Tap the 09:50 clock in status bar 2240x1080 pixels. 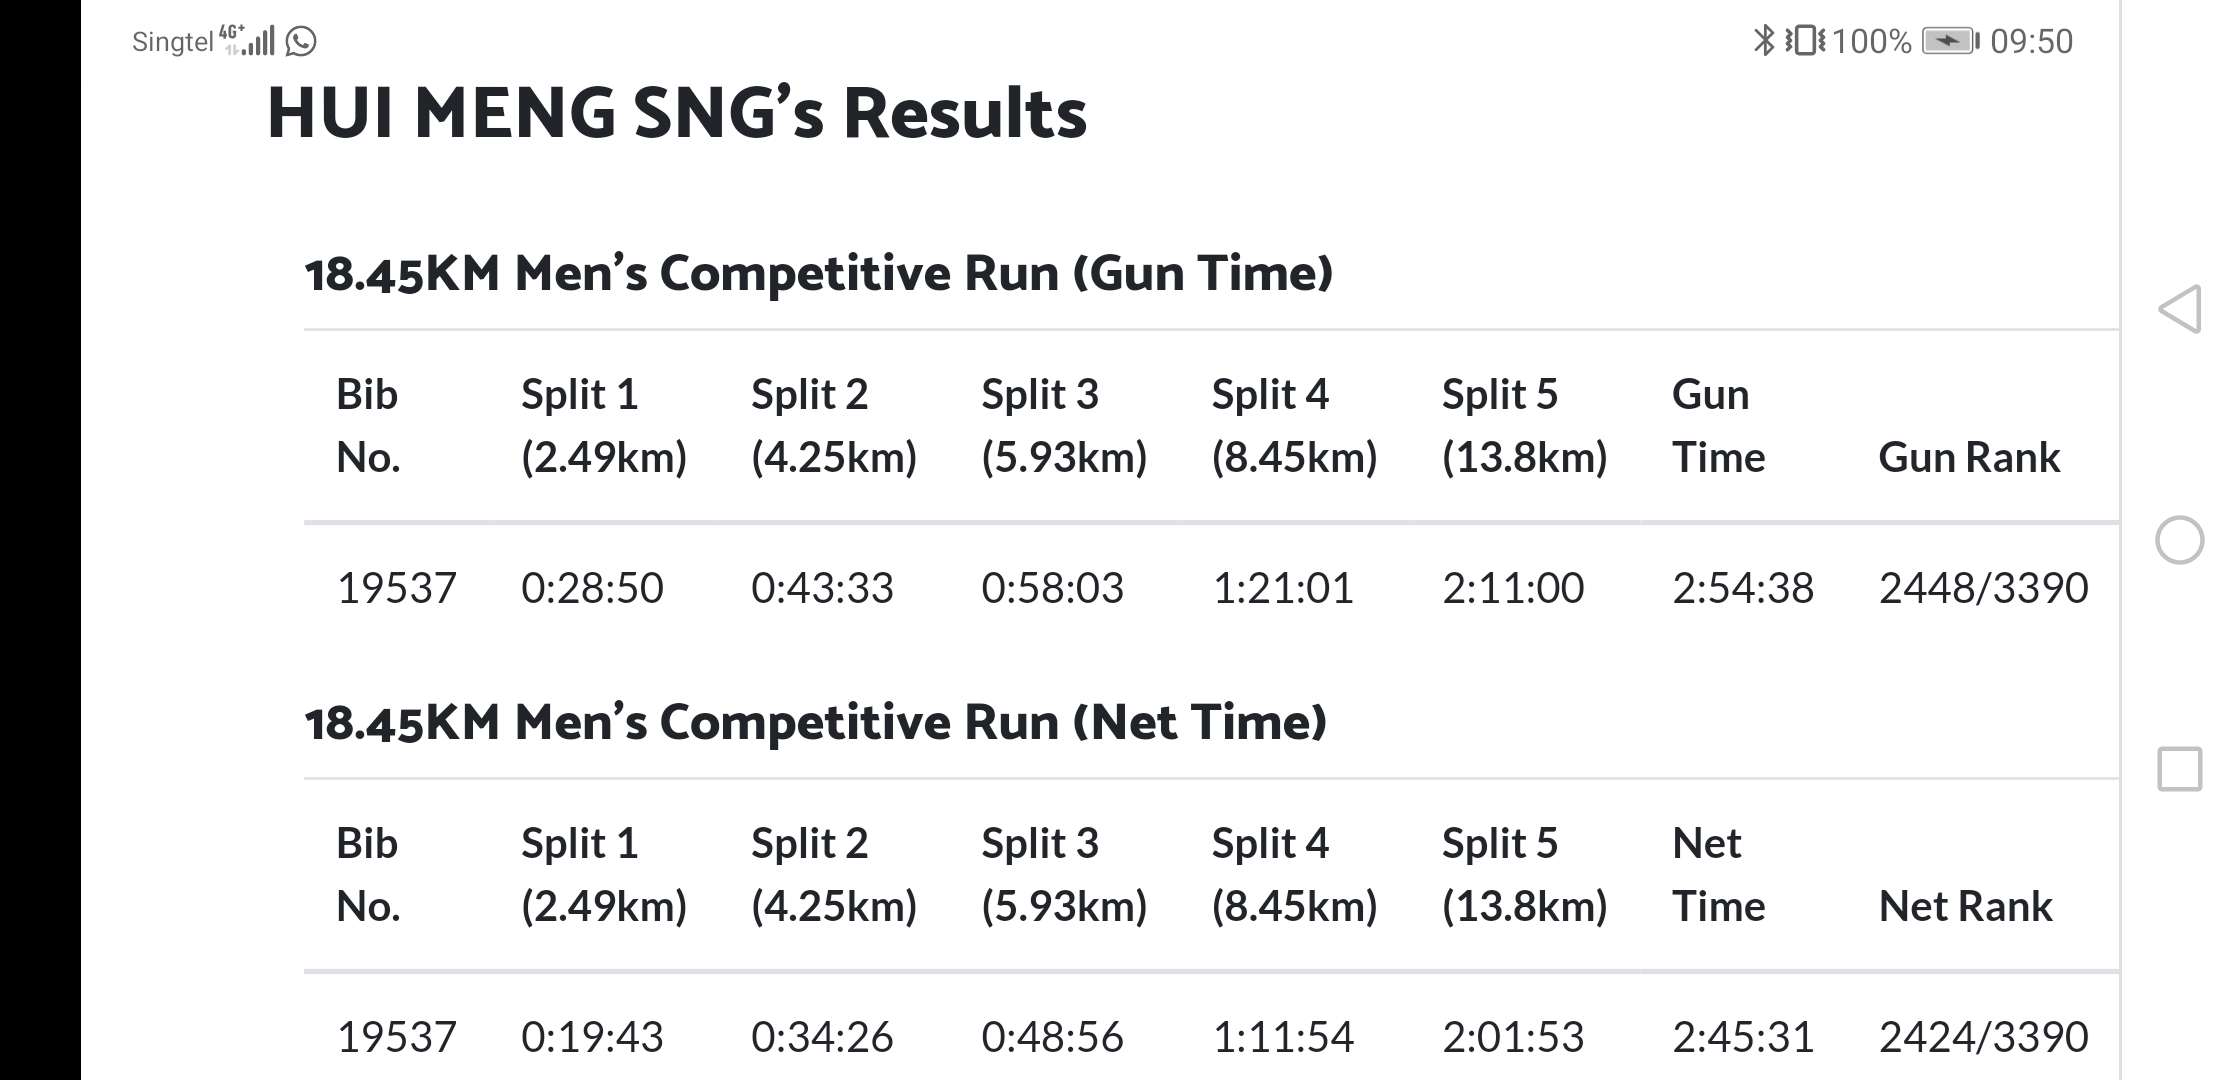tap(2032, 41)
